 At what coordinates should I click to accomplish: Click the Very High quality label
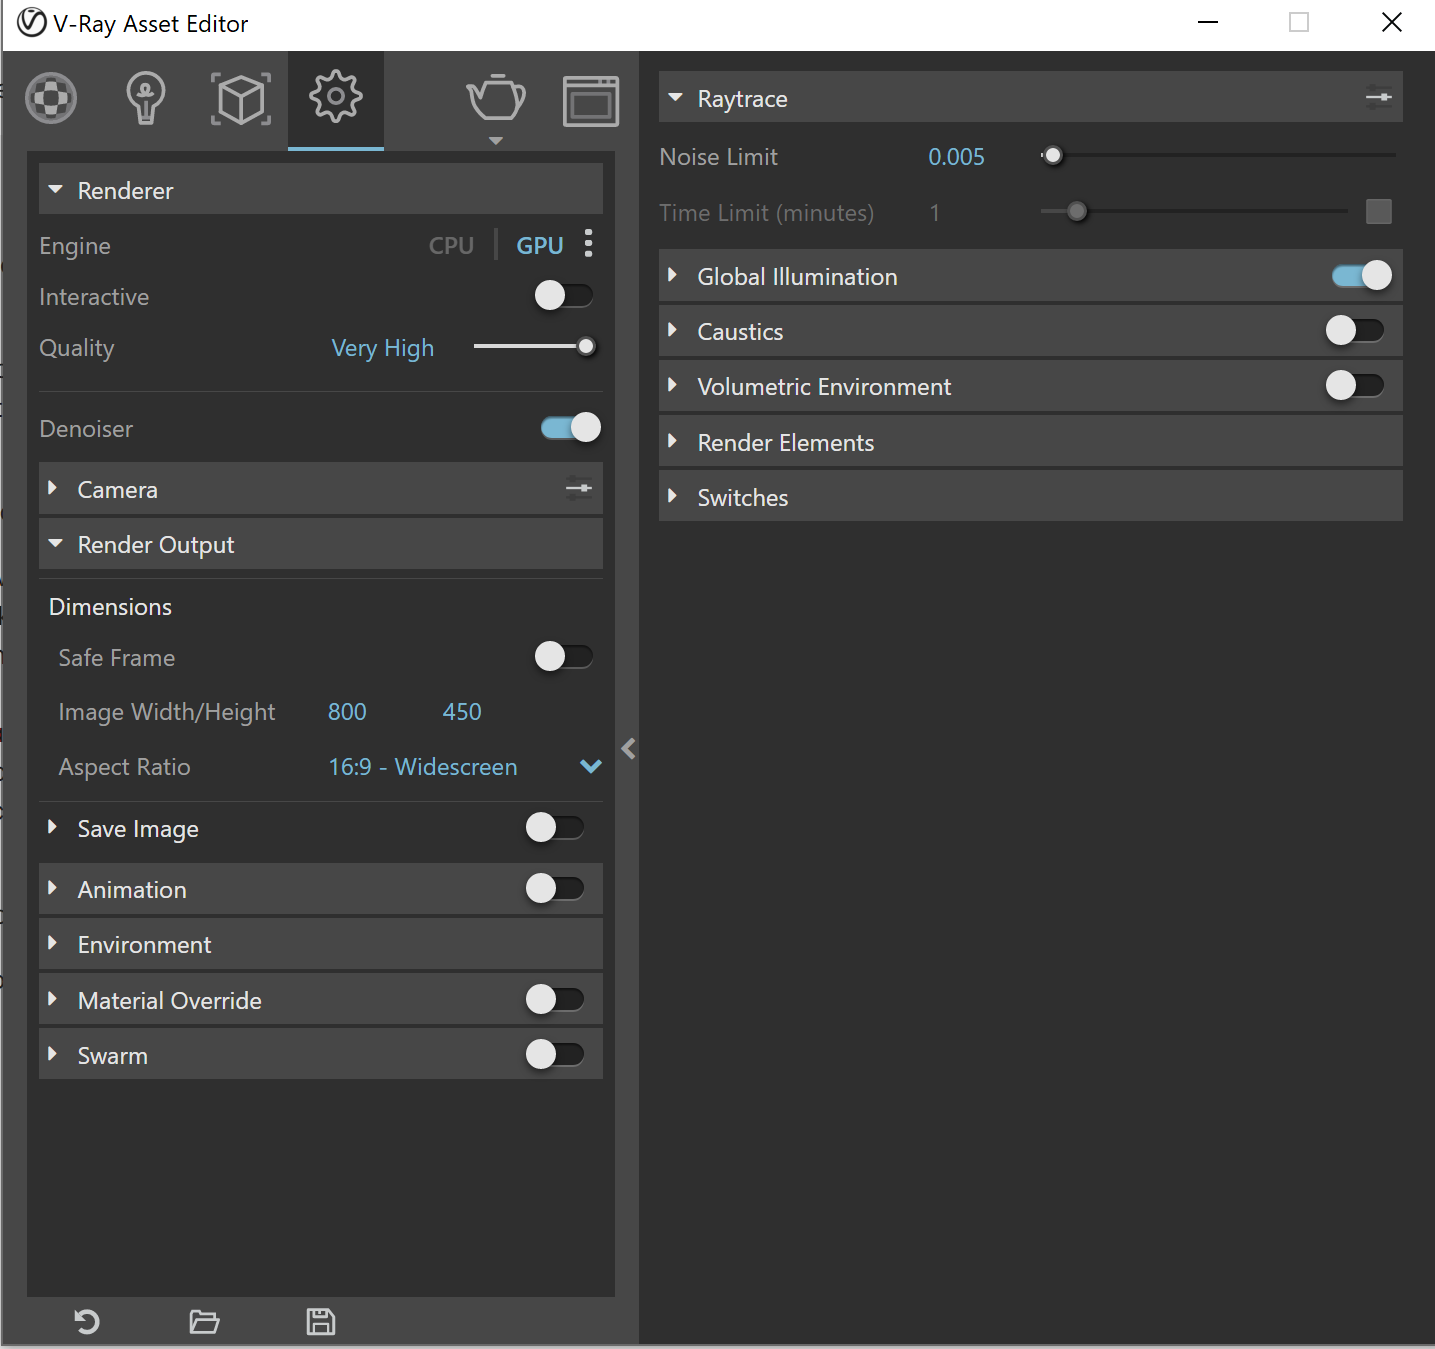click(x=383, y=348)
